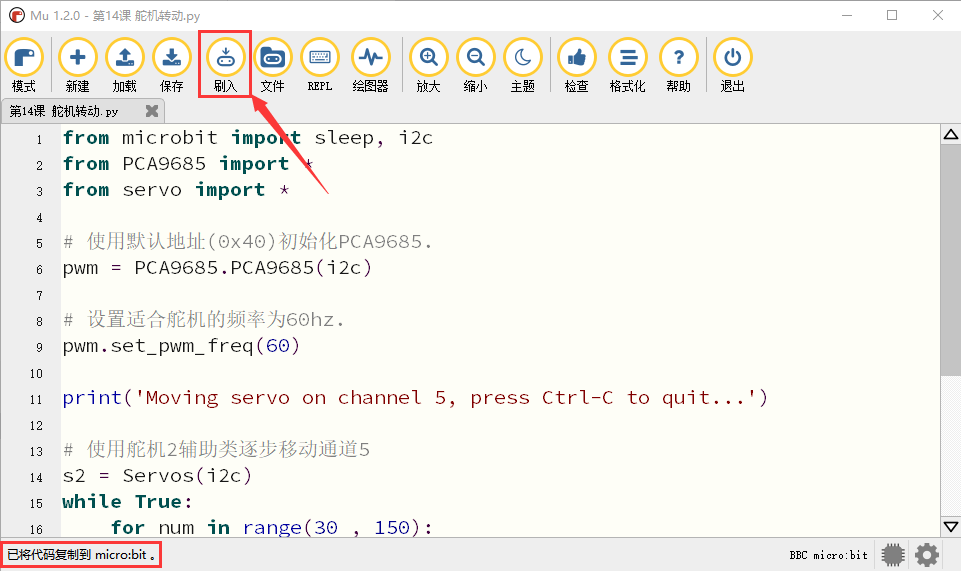The width and height of the screenshot is (961, 571).
Task: Click the scrollbar up arrow
Action: [x=951, y=134]
